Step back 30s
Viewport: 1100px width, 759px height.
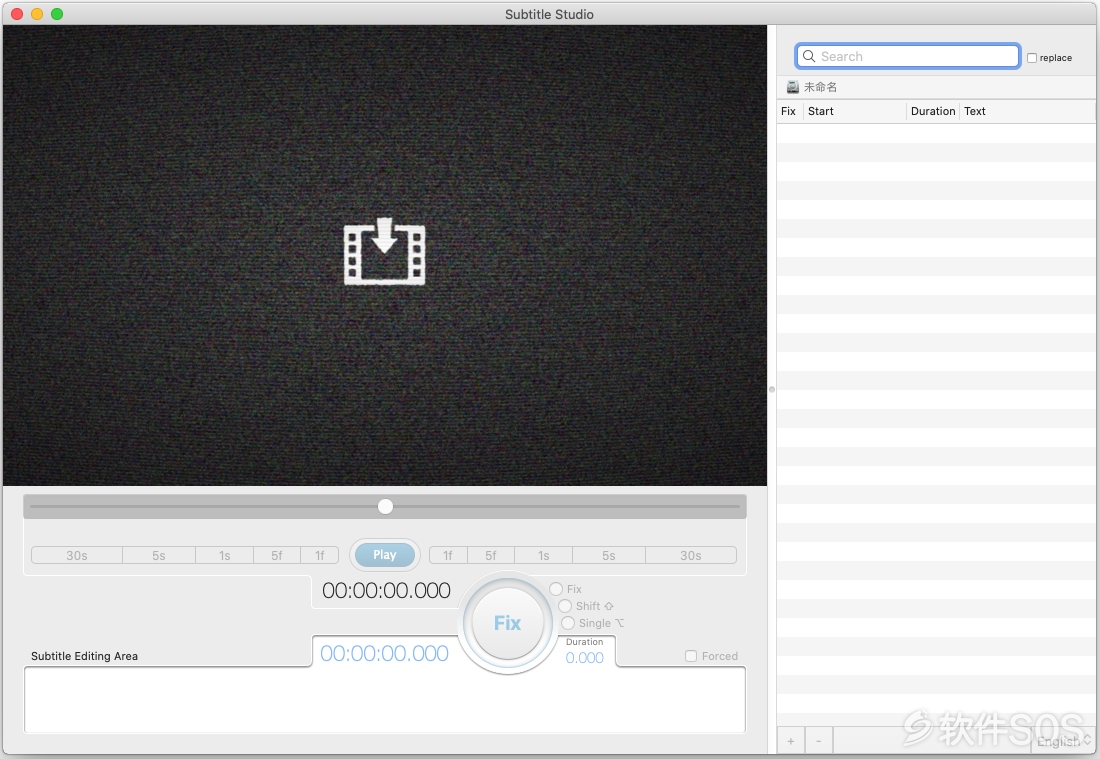pos(77,556)
